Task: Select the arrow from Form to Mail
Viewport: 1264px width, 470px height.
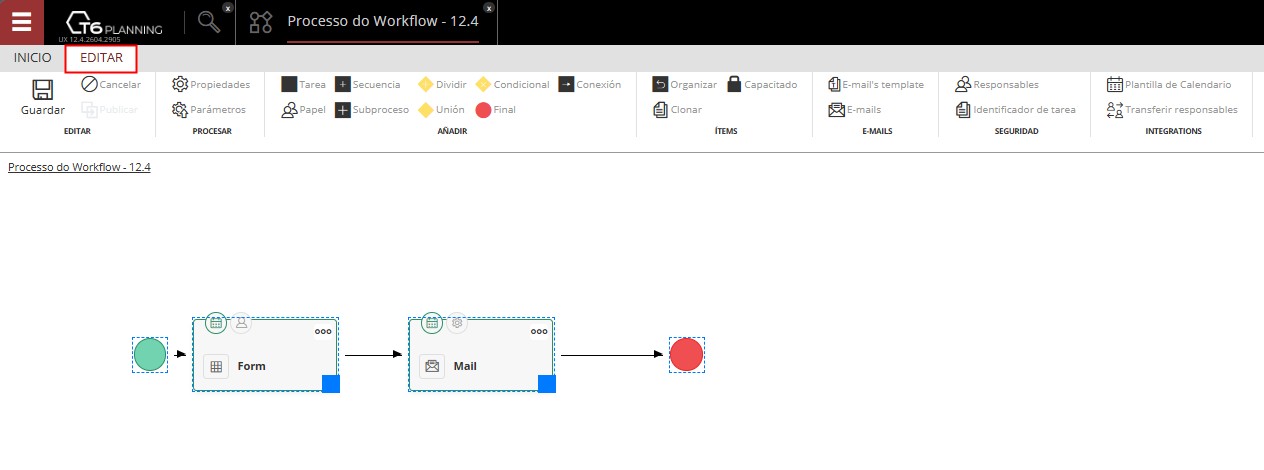Action: (x=373, y=354)
